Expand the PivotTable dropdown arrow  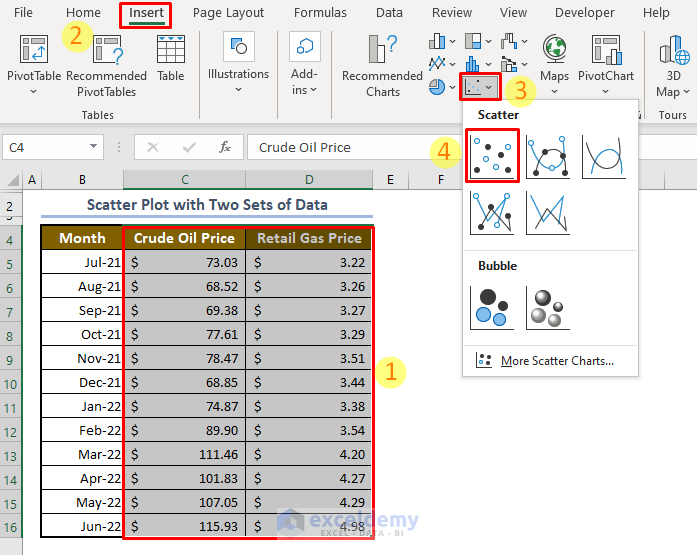[34, 92]
